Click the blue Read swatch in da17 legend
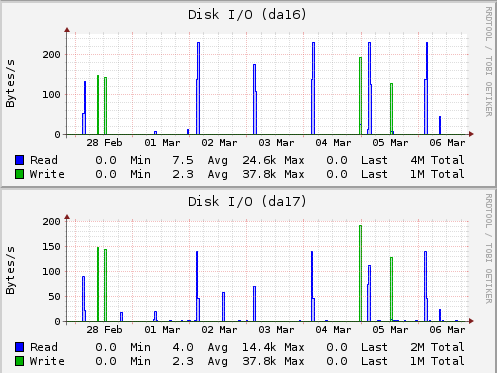 [20, 347]
